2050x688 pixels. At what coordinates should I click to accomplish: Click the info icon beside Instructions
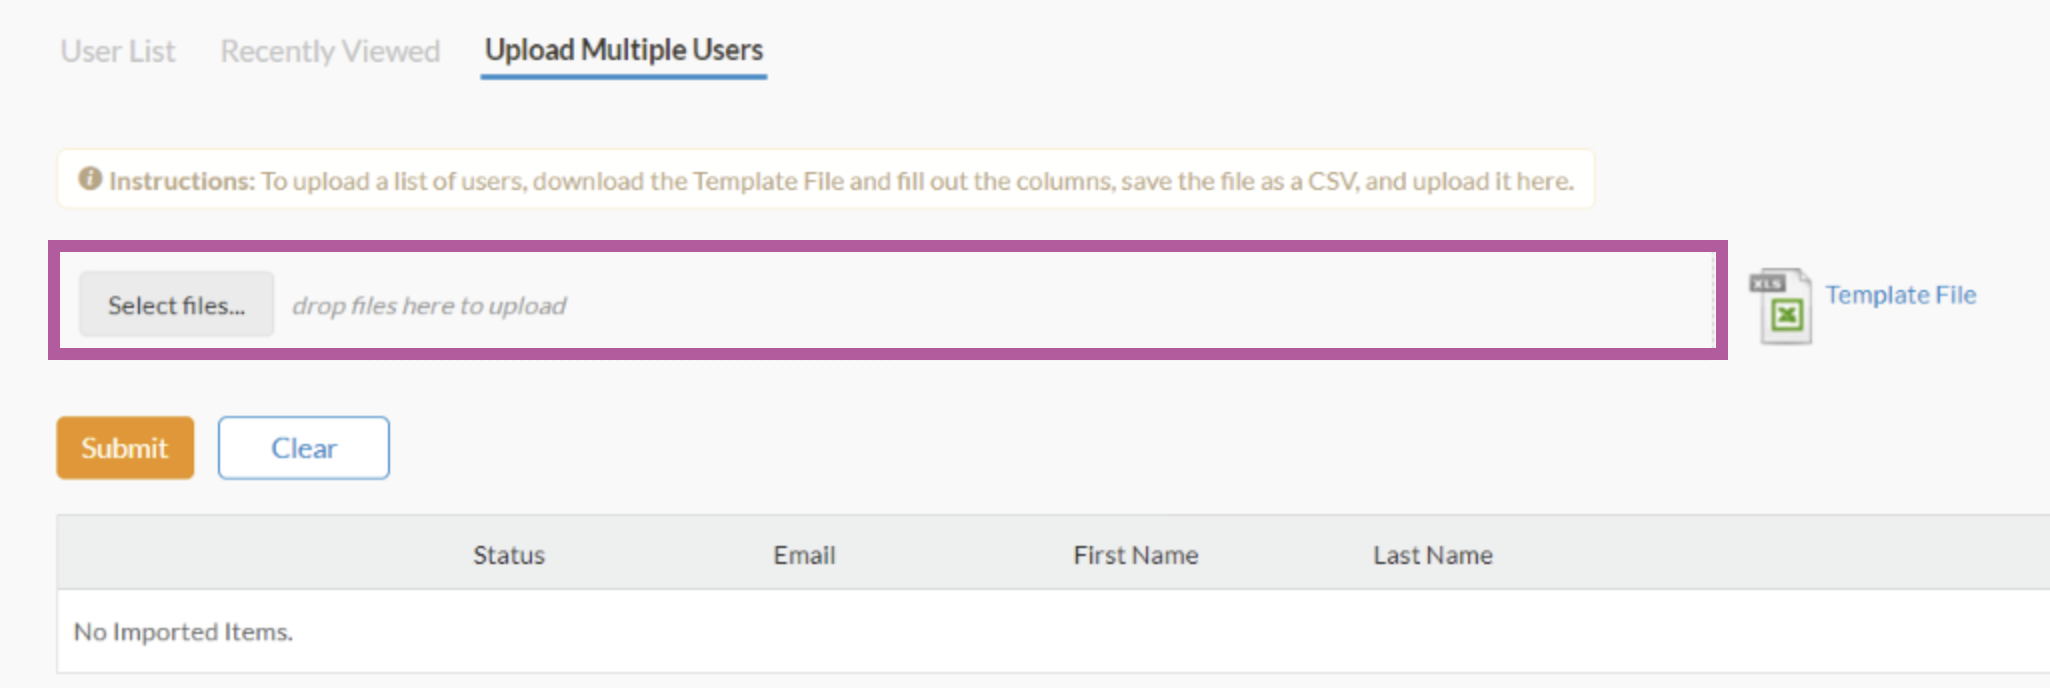(x=90, y=179)
